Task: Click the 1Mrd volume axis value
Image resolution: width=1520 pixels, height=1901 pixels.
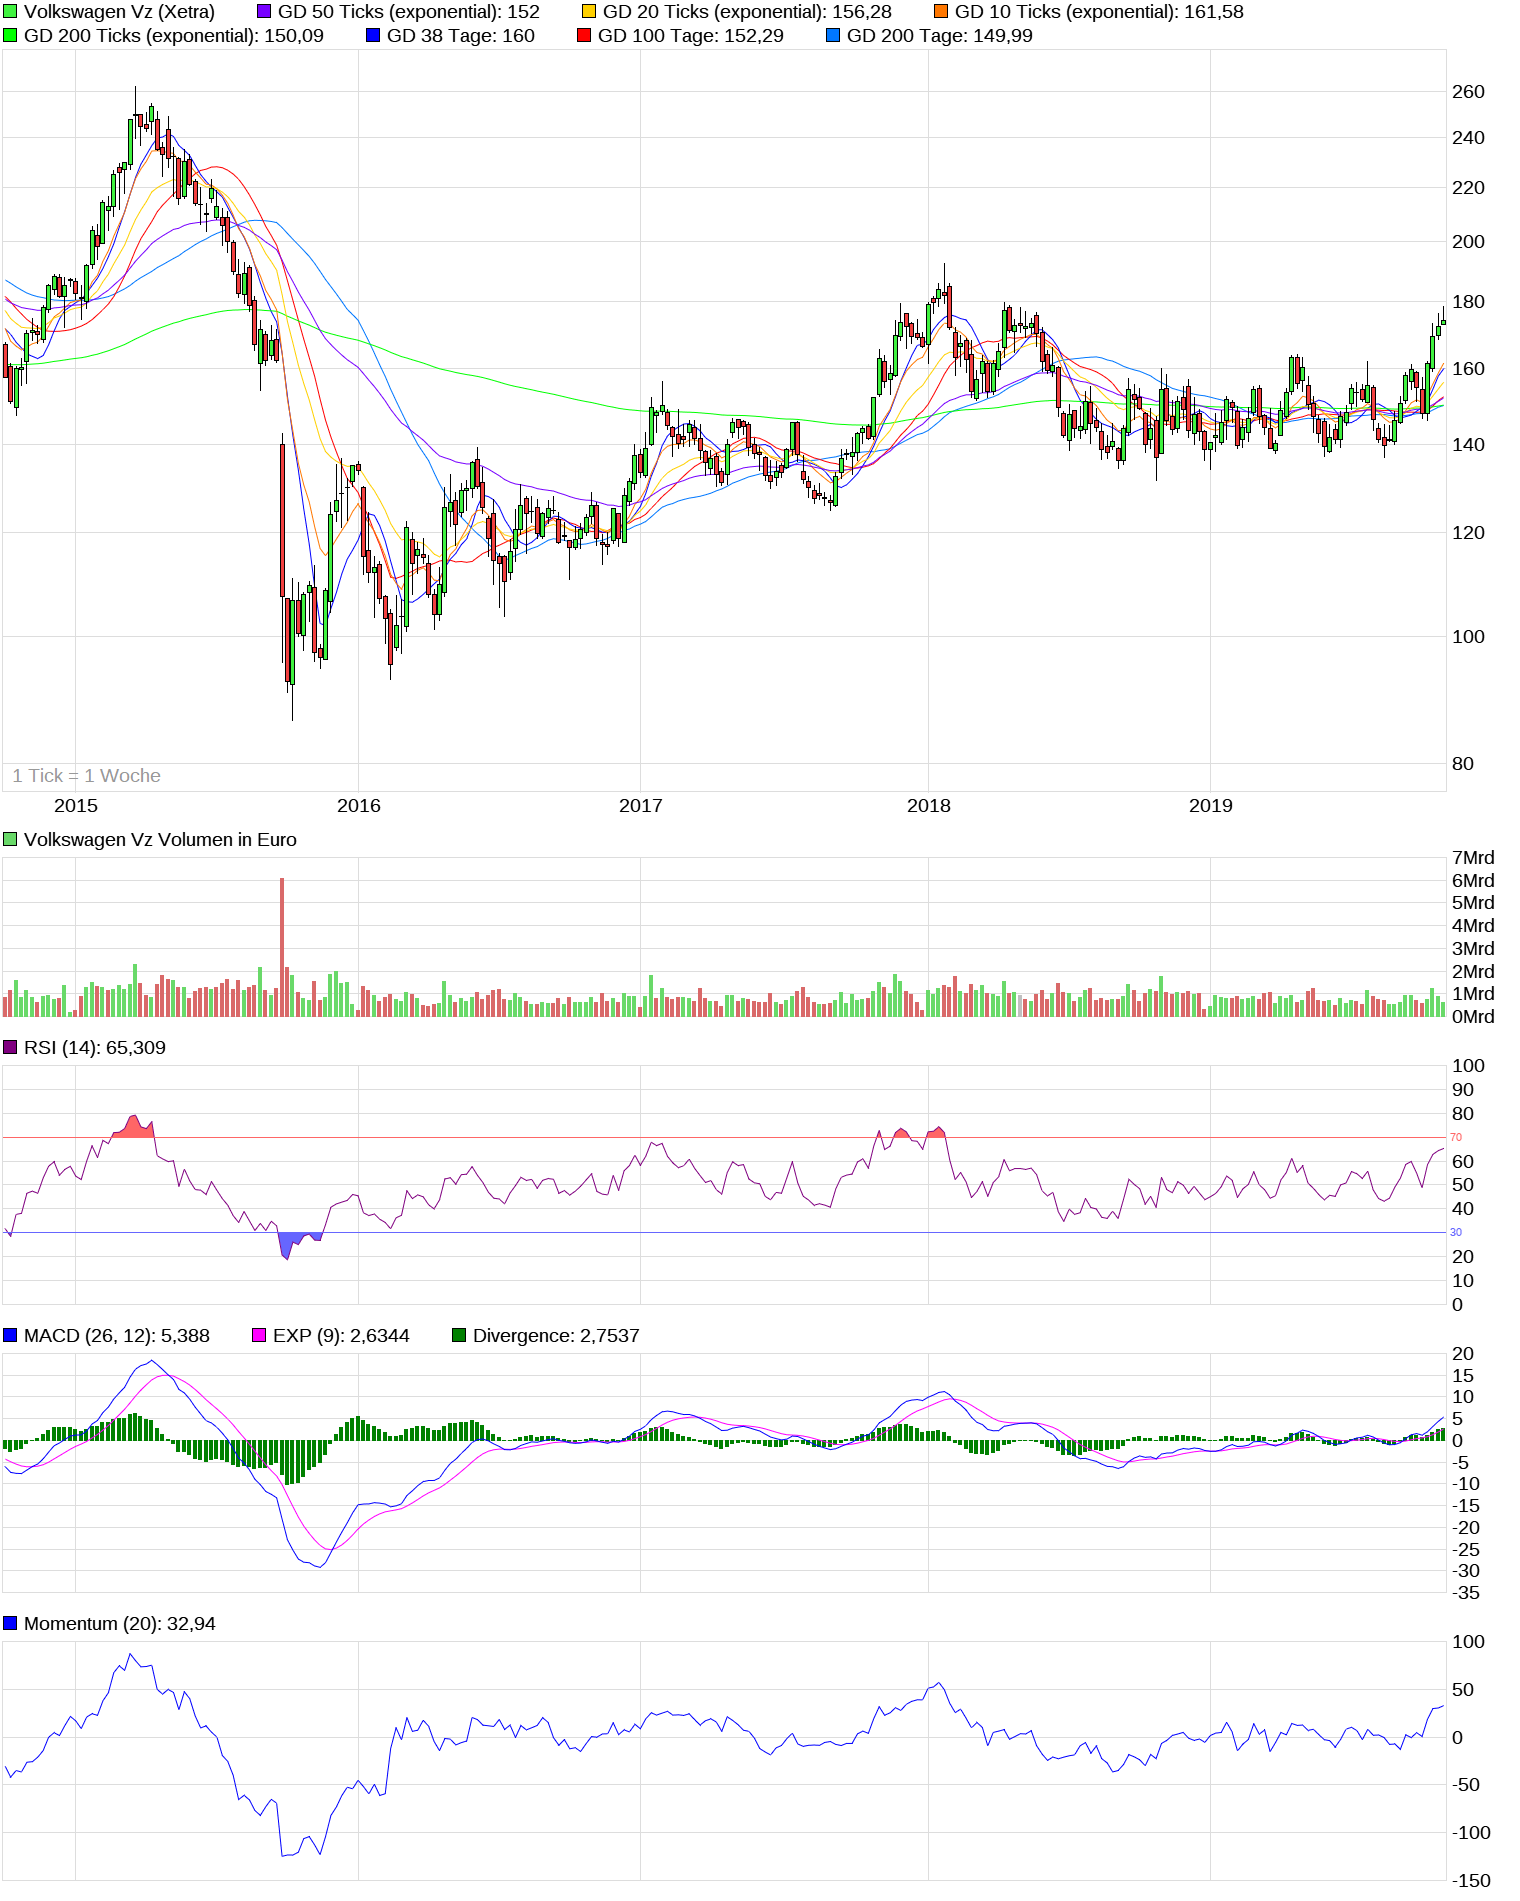Action: 1473,994
